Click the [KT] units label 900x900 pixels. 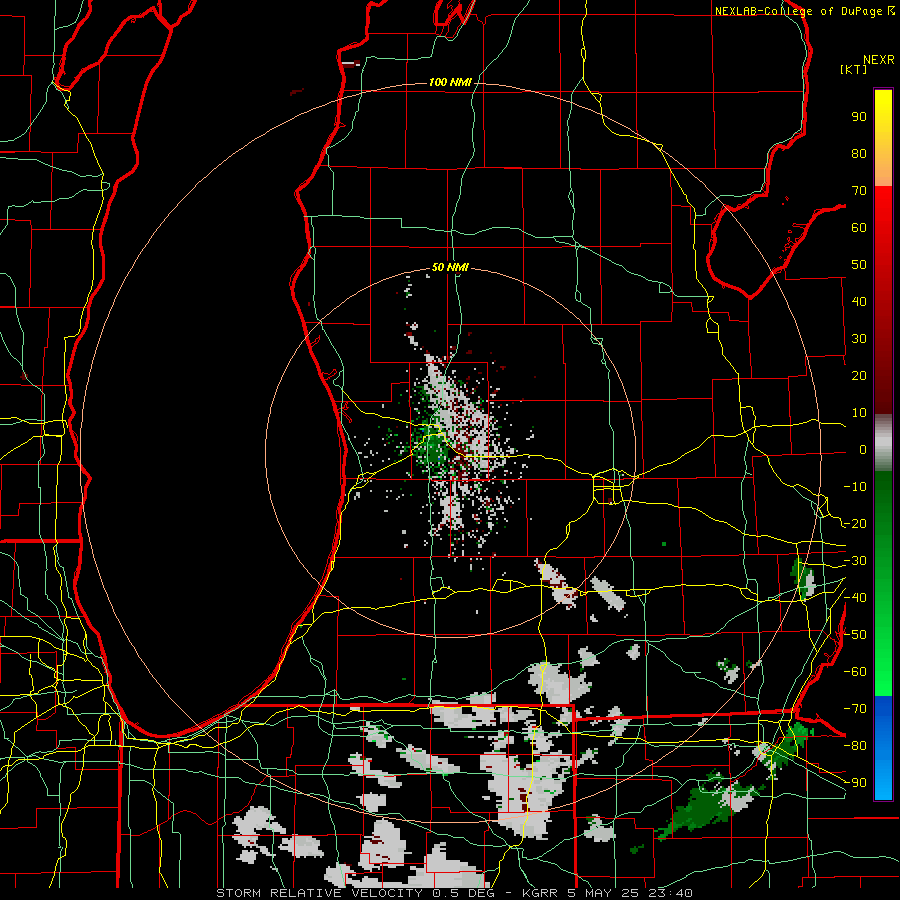[x=853, y=69]
